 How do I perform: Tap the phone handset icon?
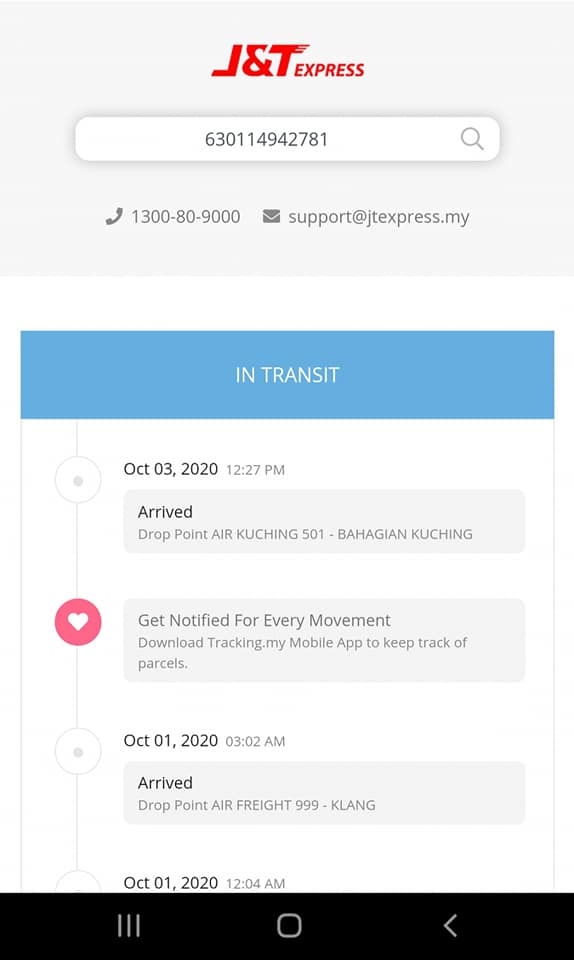click(x=114, y=216)
